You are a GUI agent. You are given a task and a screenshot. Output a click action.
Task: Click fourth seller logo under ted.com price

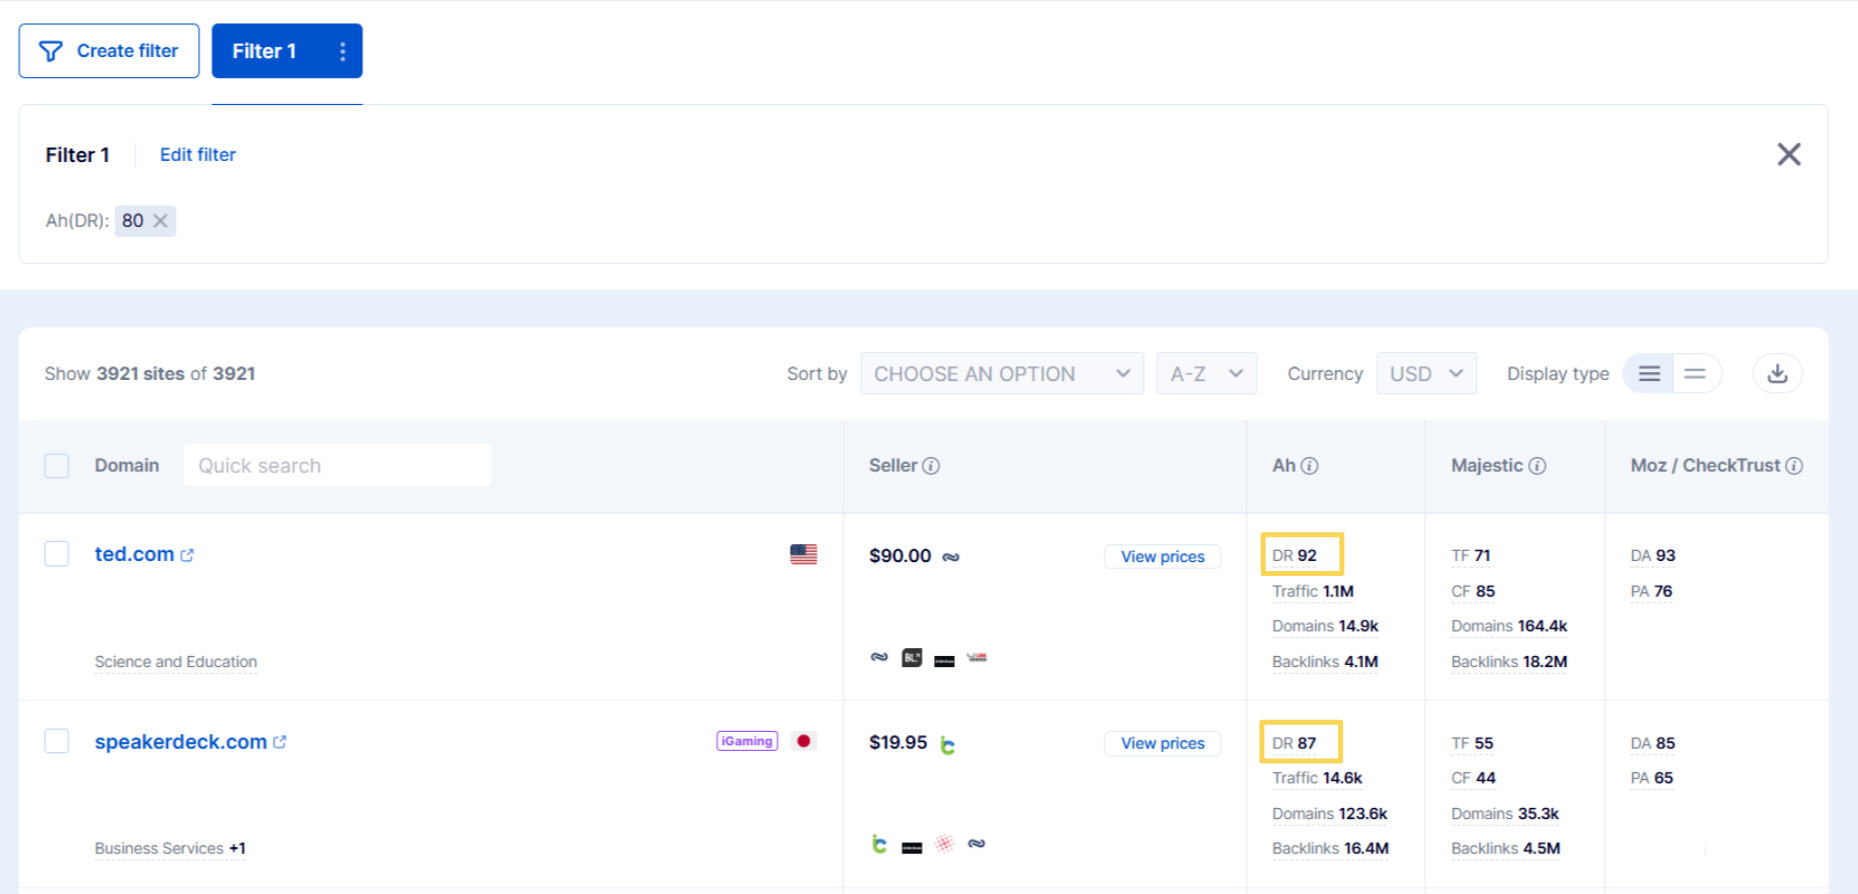coord(977,657)
